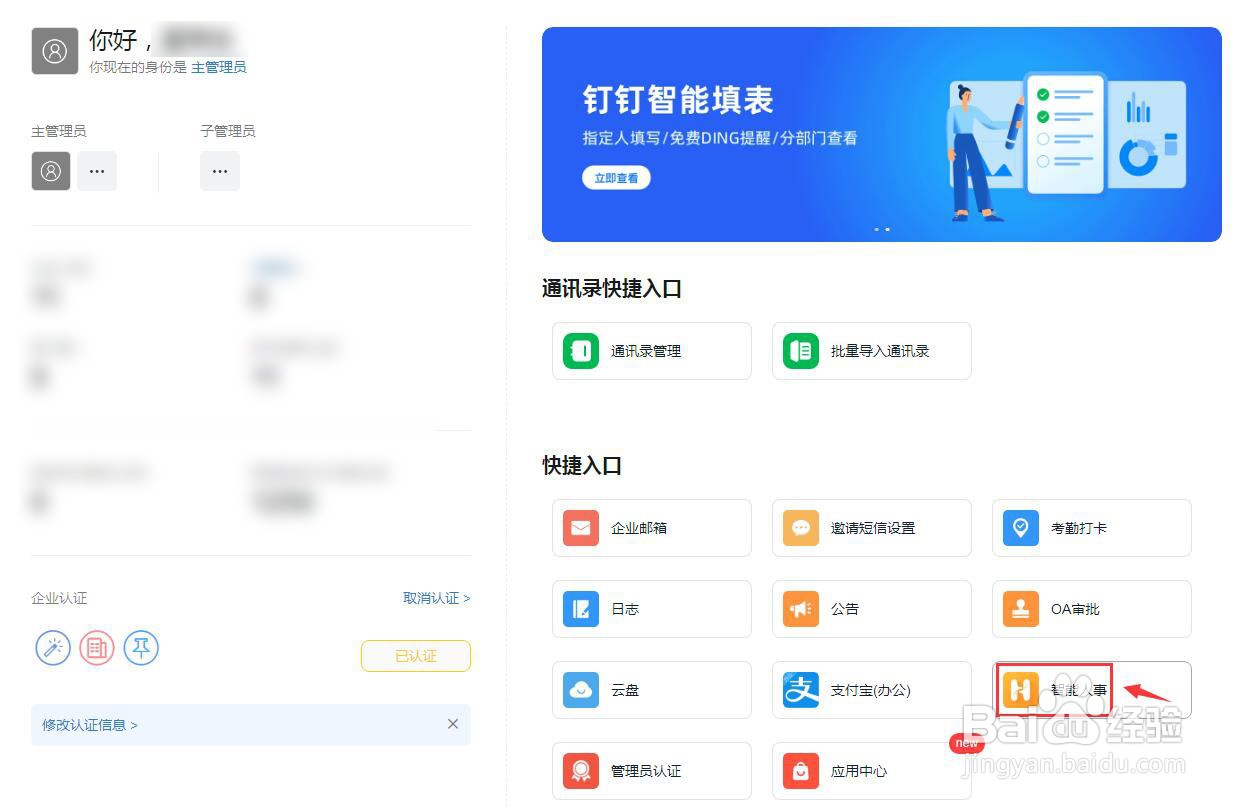Open the 应用中心 app center

click(x=871, y=771)
